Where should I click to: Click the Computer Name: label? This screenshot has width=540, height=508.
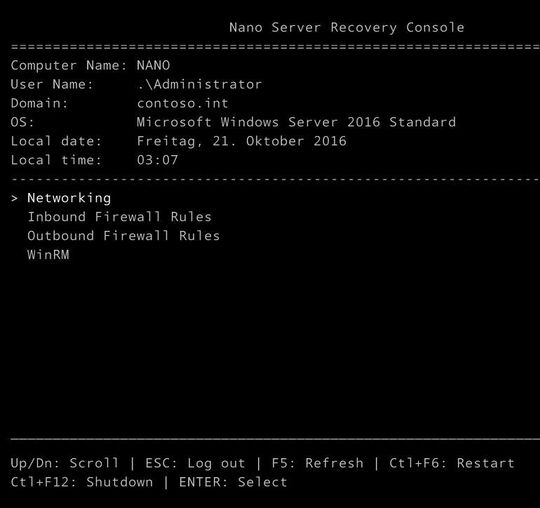(69, 65)
